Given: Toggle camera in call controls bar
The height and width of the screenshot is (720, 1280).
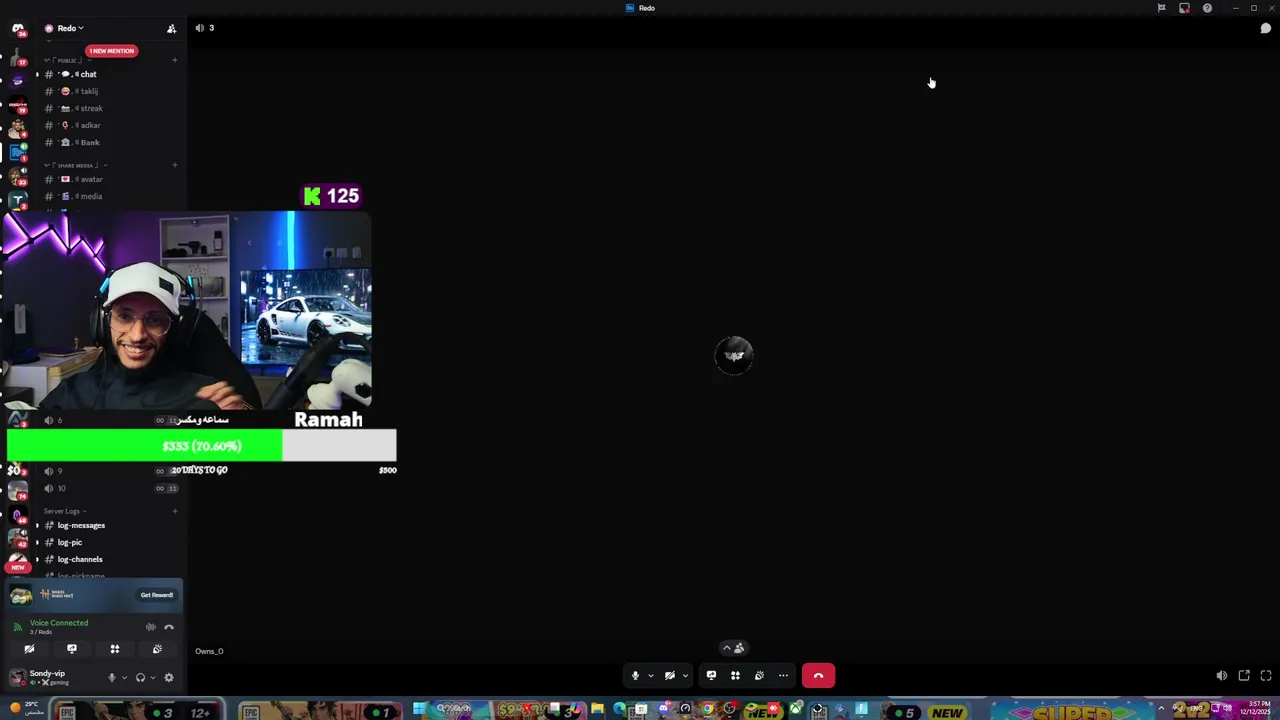Looking at the screenshot, I should [x=670, y=676].
